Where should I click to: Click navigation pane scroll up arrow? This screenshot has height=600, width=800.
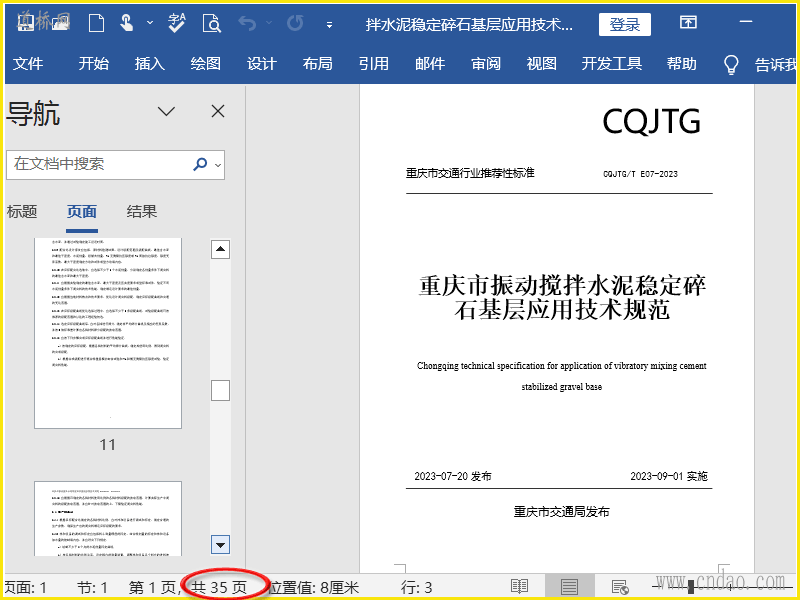click(220, 249)
